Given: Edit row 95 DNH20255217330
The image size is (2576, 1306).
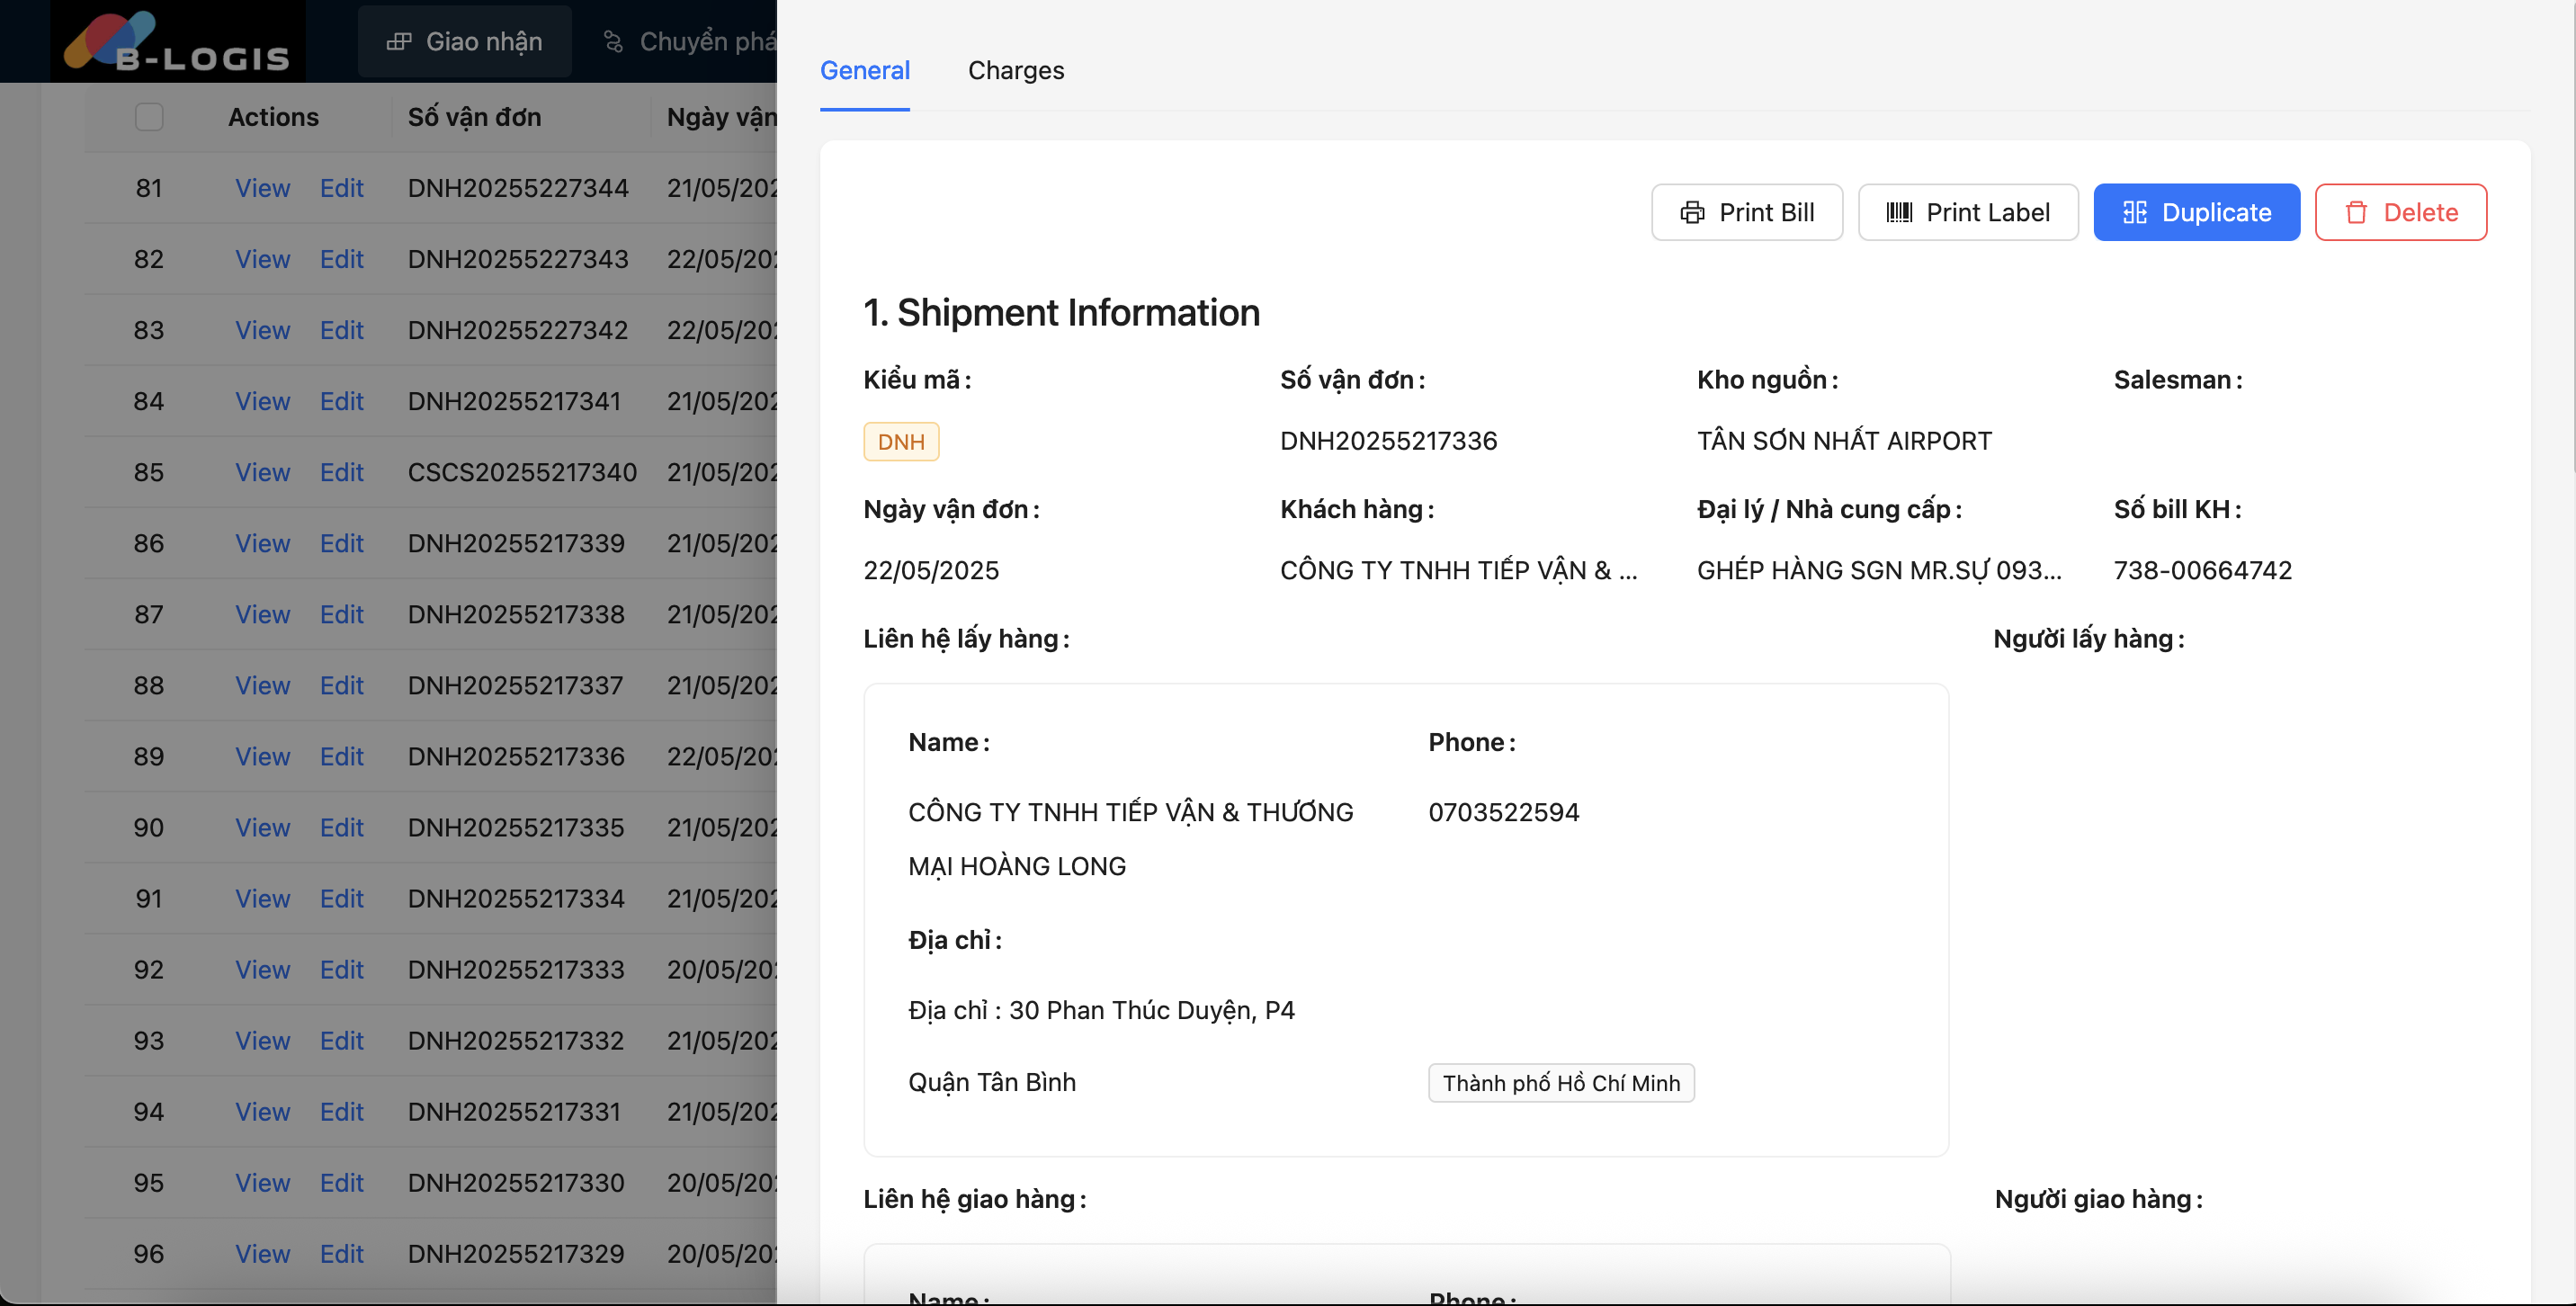Looking at the screenshot, I should pyautogui.click(x=341, y=1182).
